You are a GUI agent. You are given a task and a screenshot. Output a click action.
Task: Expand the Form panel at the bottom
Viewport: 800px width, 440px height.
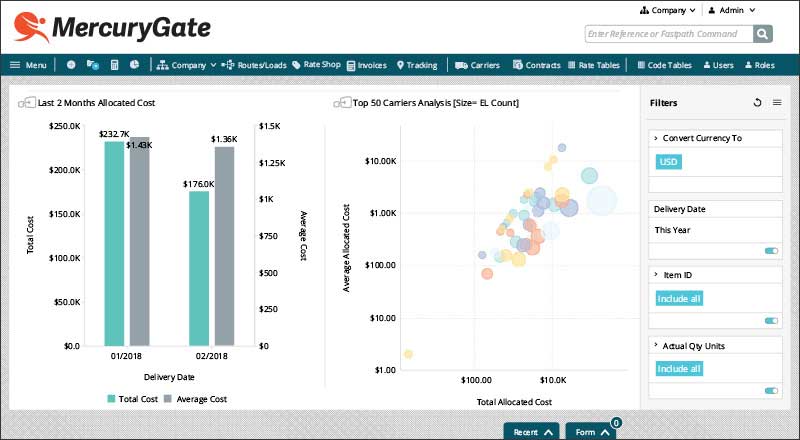coord(591,432)
